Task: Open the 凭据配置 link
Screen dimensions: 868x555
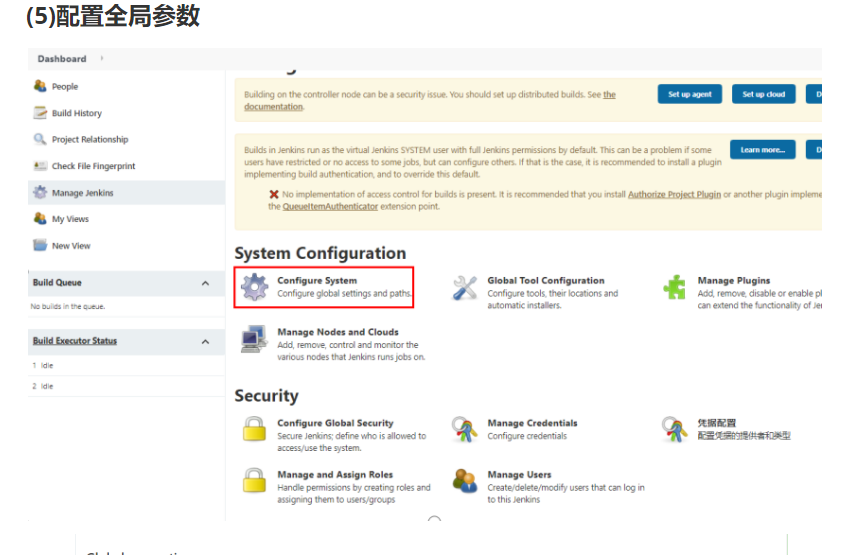Action: (716, 423)
